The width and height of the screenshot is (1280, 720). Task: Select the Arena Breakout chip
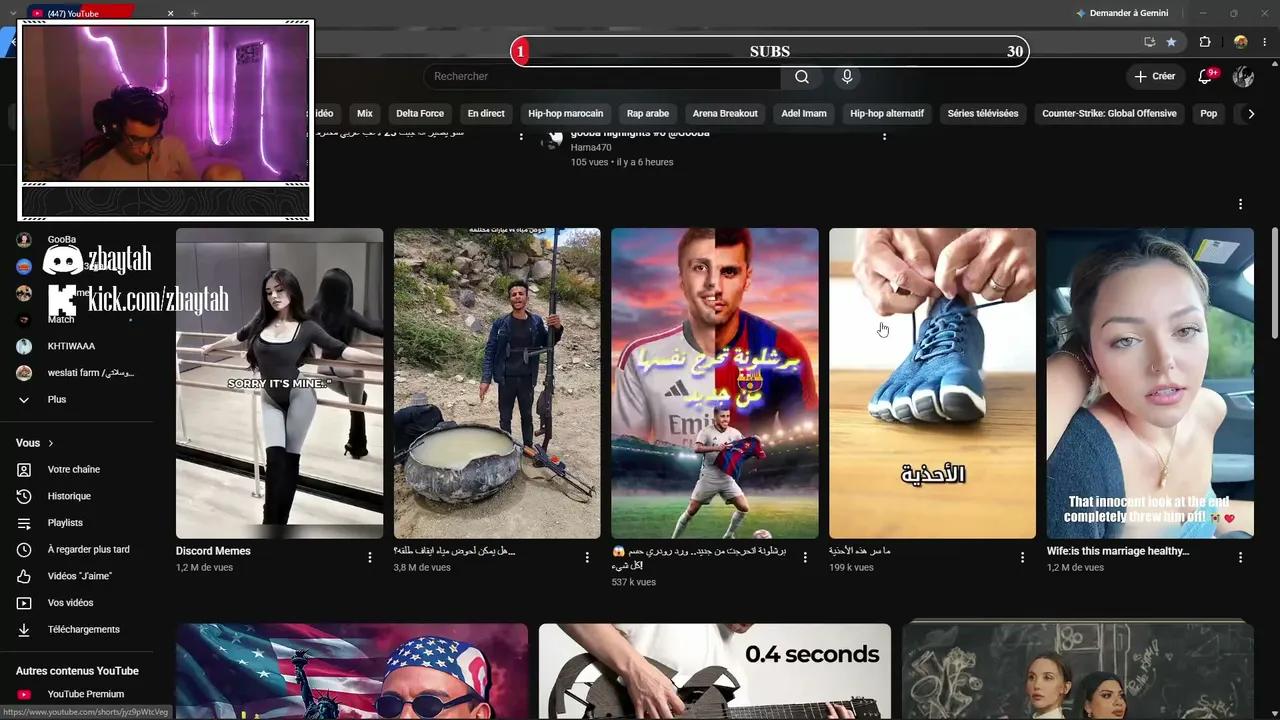(x=725, y=113)
